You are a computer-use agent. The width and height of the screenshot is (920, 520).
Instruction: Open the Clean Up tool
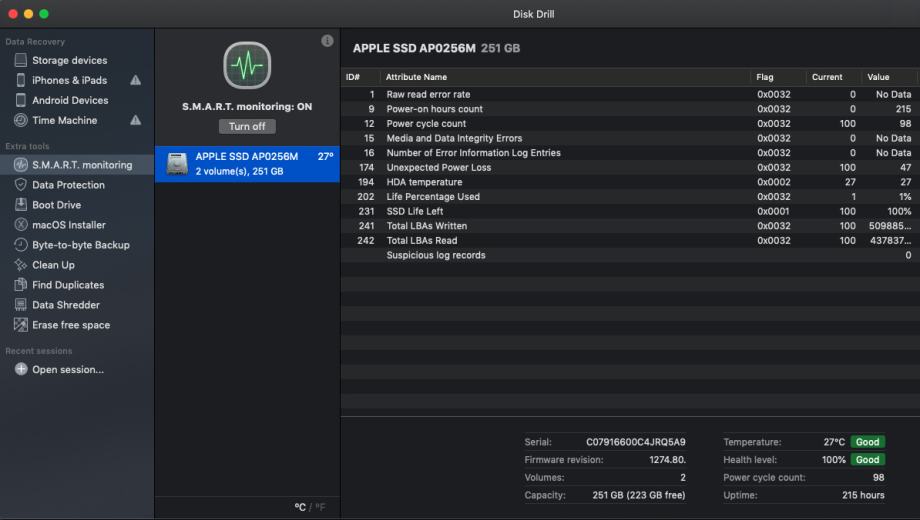[53, 265]
